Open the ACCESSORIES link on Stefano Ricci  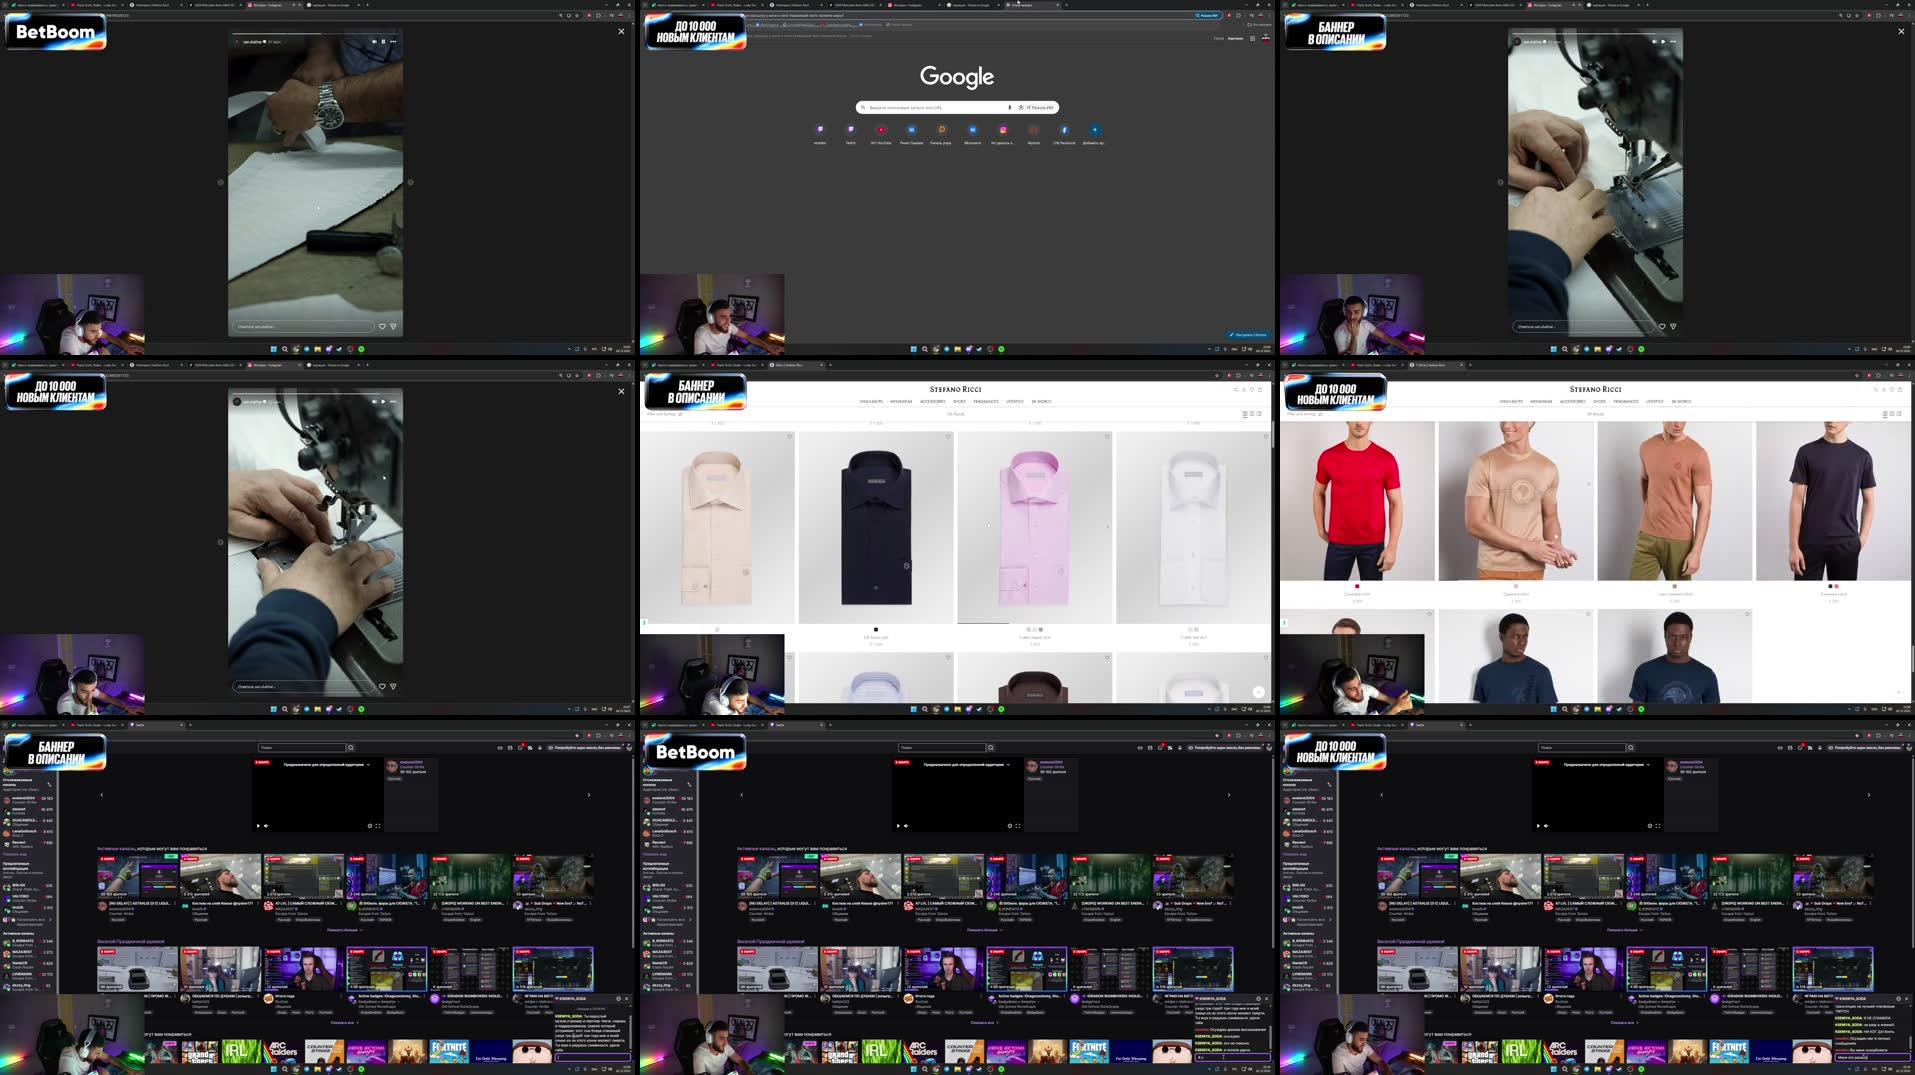pos(932,401)
